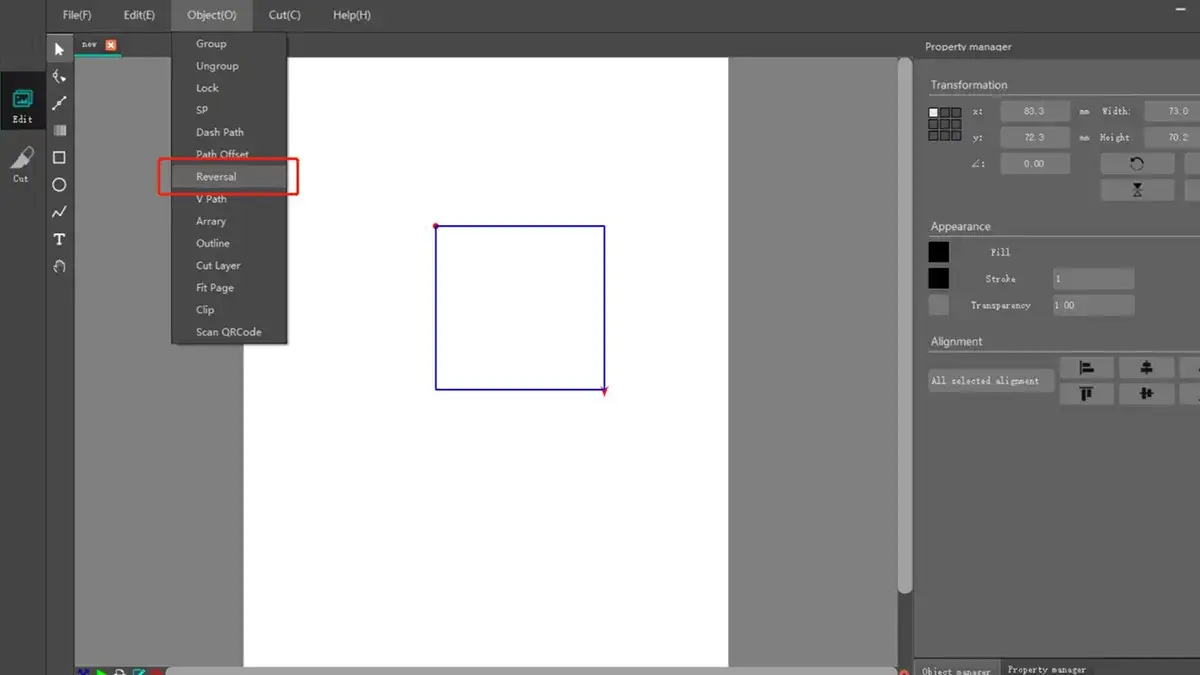Select Reversal in Object menu
This screenshot has width=1200, height=675.
(229, 177)
